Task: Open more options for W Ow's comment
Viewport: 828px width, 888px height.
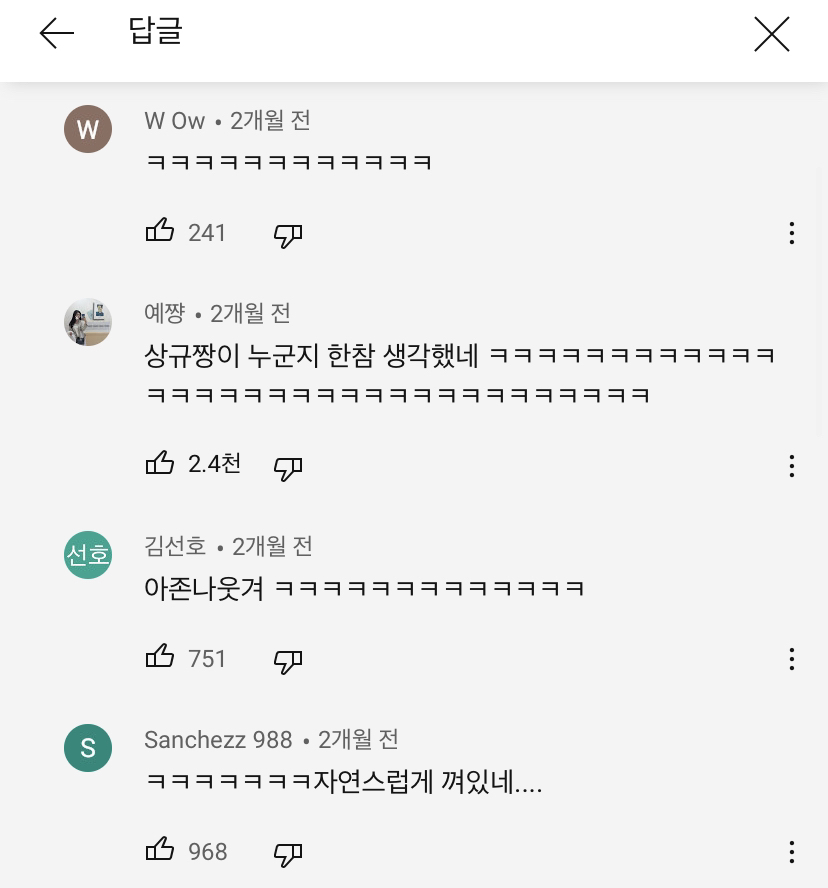Action: pyautogui.click(x=791, y=233)
